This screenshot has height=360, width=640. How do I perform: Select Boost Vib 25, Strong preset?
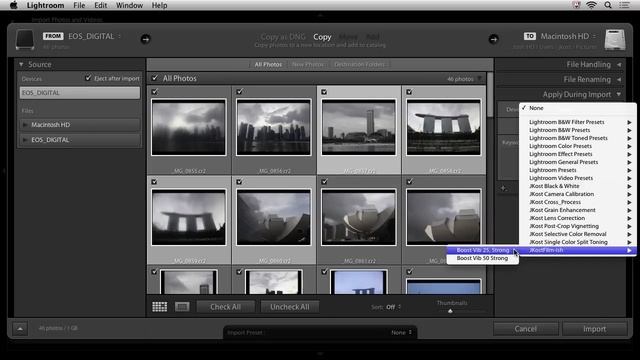tap(482, 250)
